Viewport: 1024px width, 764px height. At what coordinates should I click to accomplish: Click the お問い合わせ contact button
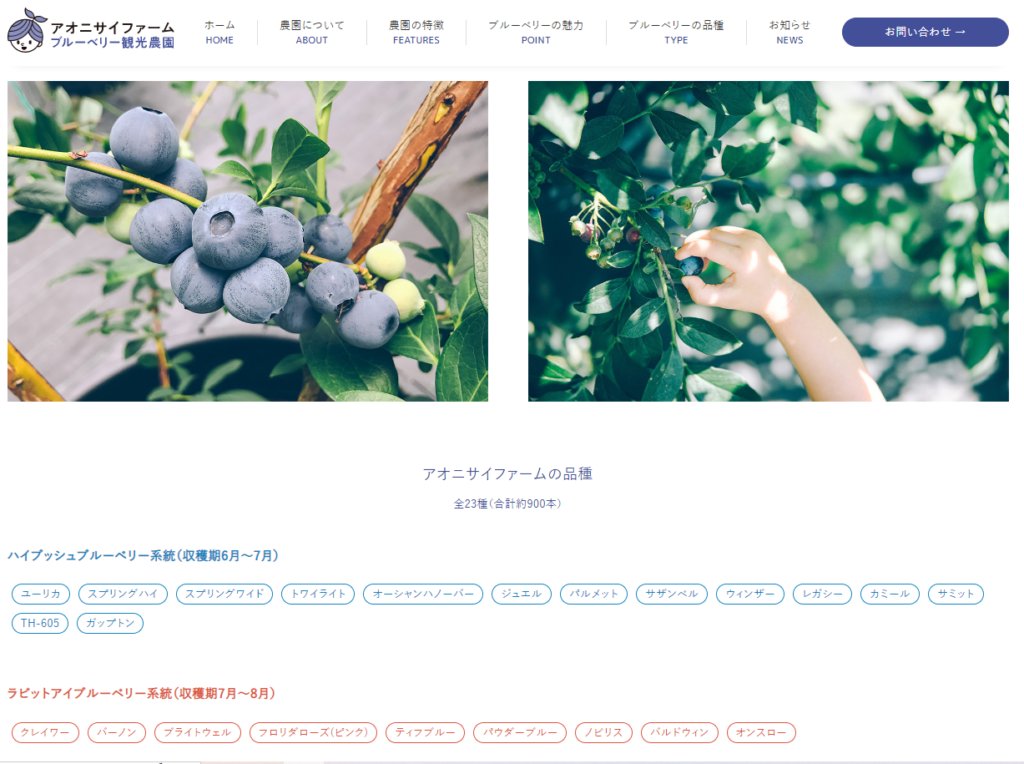tap(925, 32)
